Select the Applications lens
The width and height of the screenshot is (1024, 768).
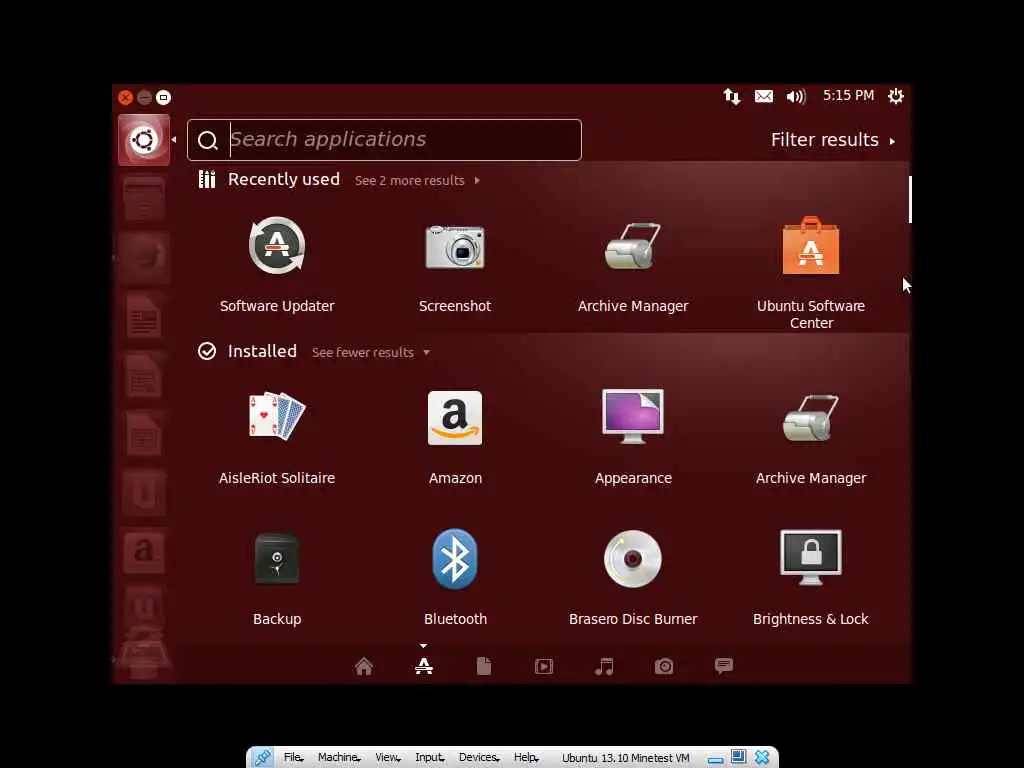point(424,666)
